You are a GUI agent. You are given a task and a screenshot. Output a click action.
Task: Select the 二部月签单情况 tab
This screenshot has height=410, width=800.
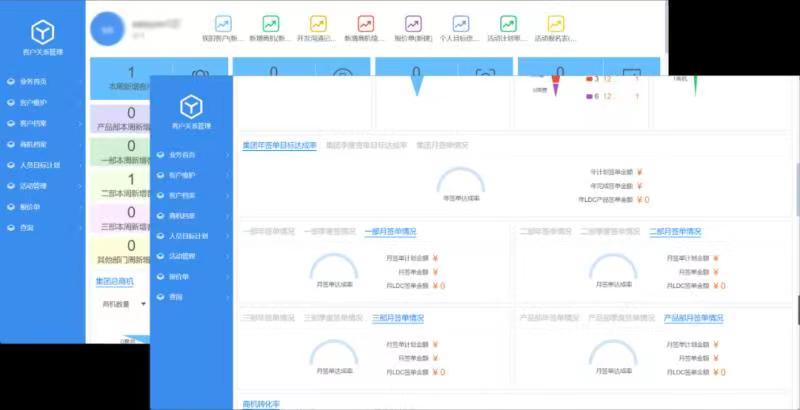point(676,232)
